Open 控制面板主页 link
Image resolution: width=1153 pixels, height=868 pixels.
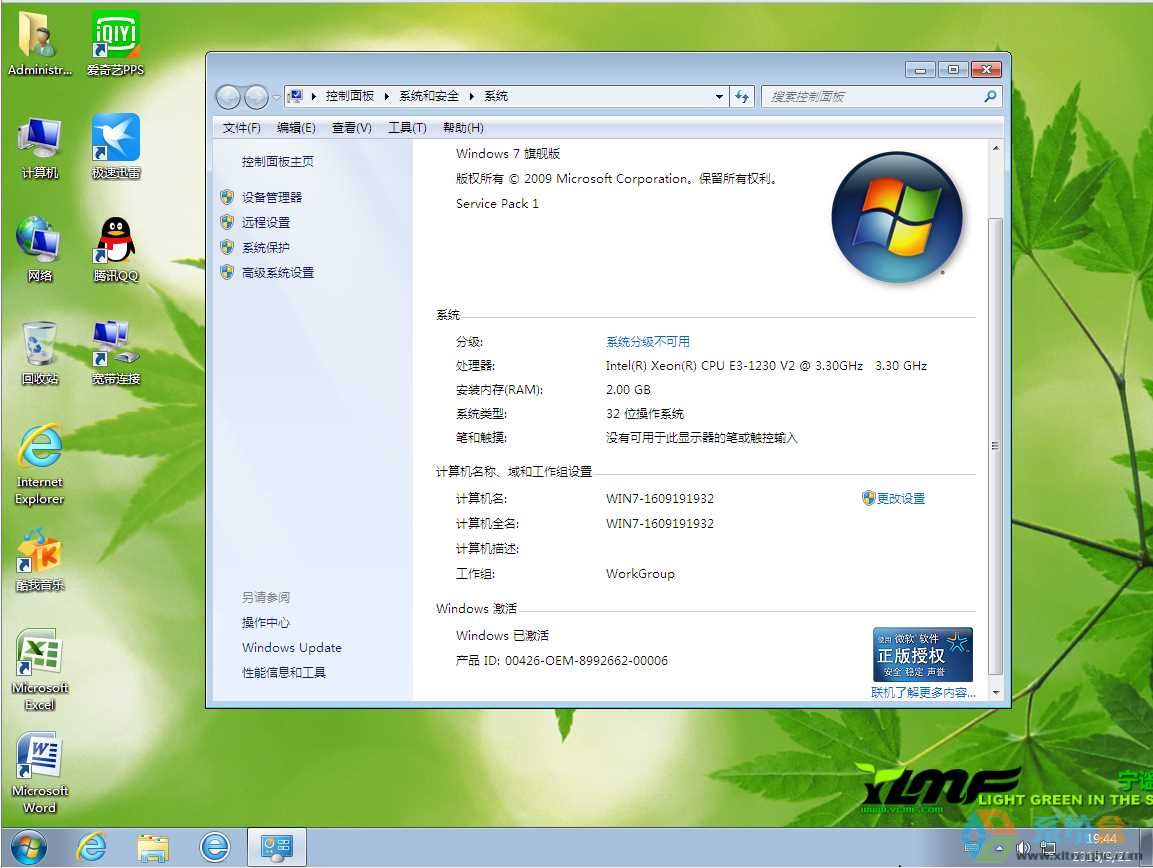(277, 161)
